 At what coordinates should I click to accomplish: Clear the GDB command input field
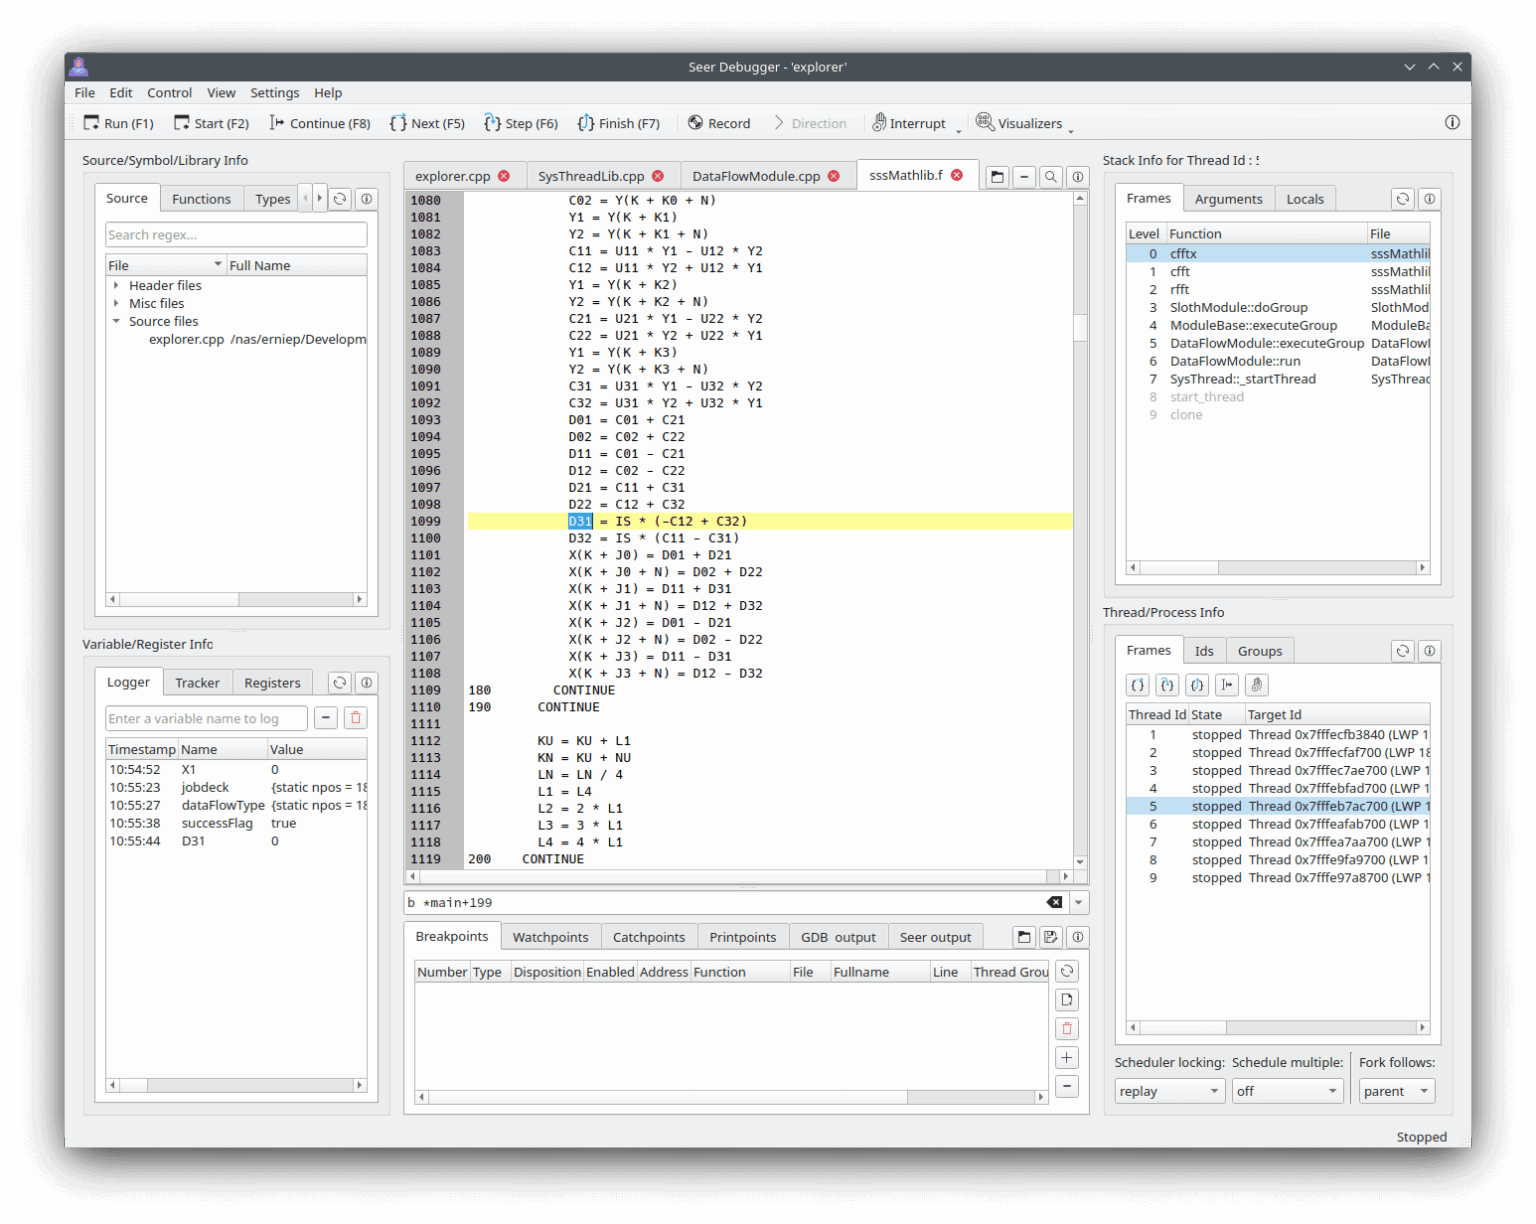1054,903
